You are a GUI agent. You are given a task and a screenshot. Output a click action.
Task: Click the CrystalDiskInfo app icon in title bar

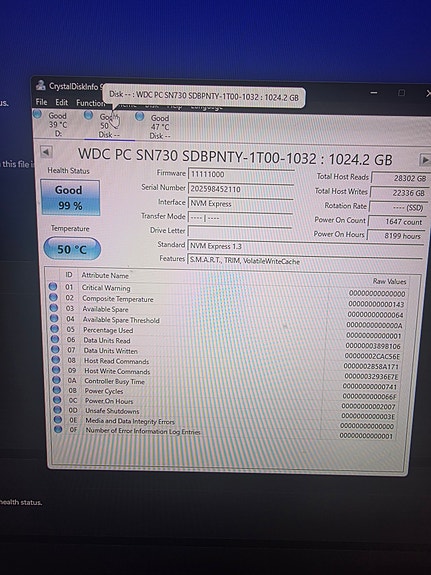pos(41,85)
